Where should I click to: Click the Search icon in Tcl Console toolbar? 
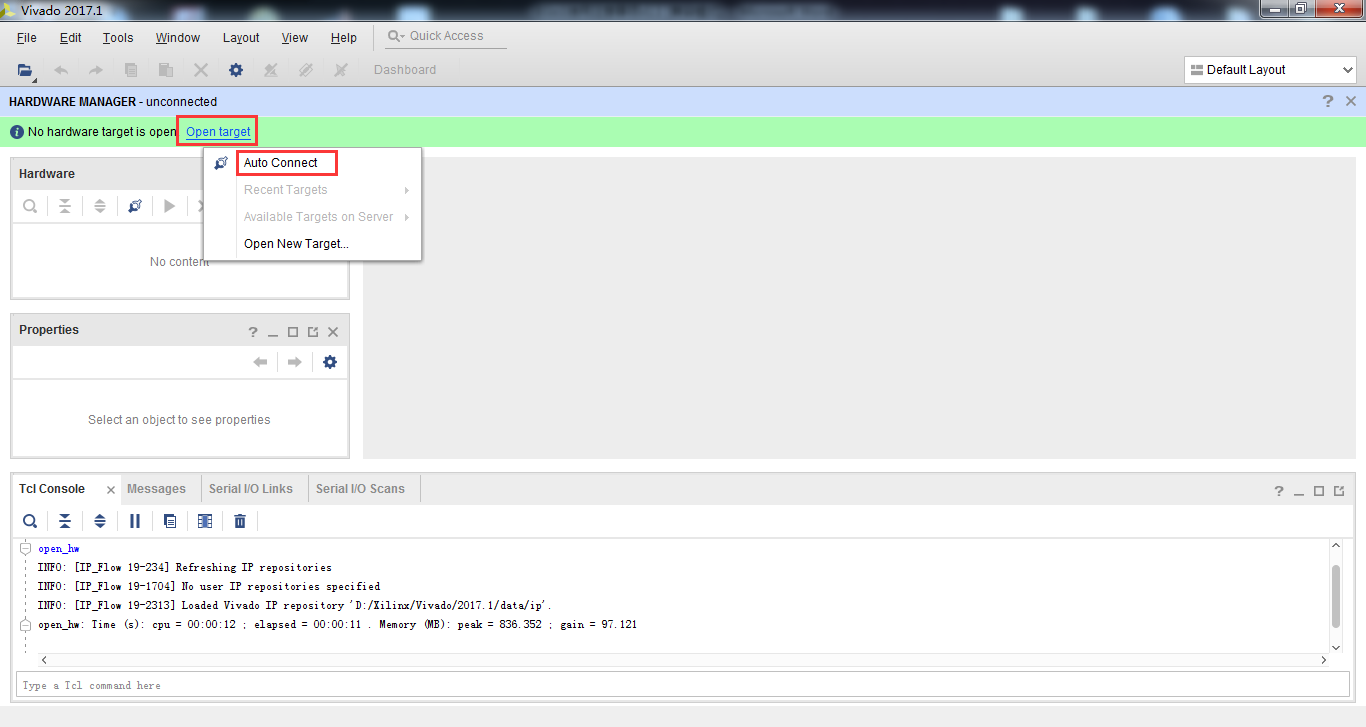[x=31, y=521]
